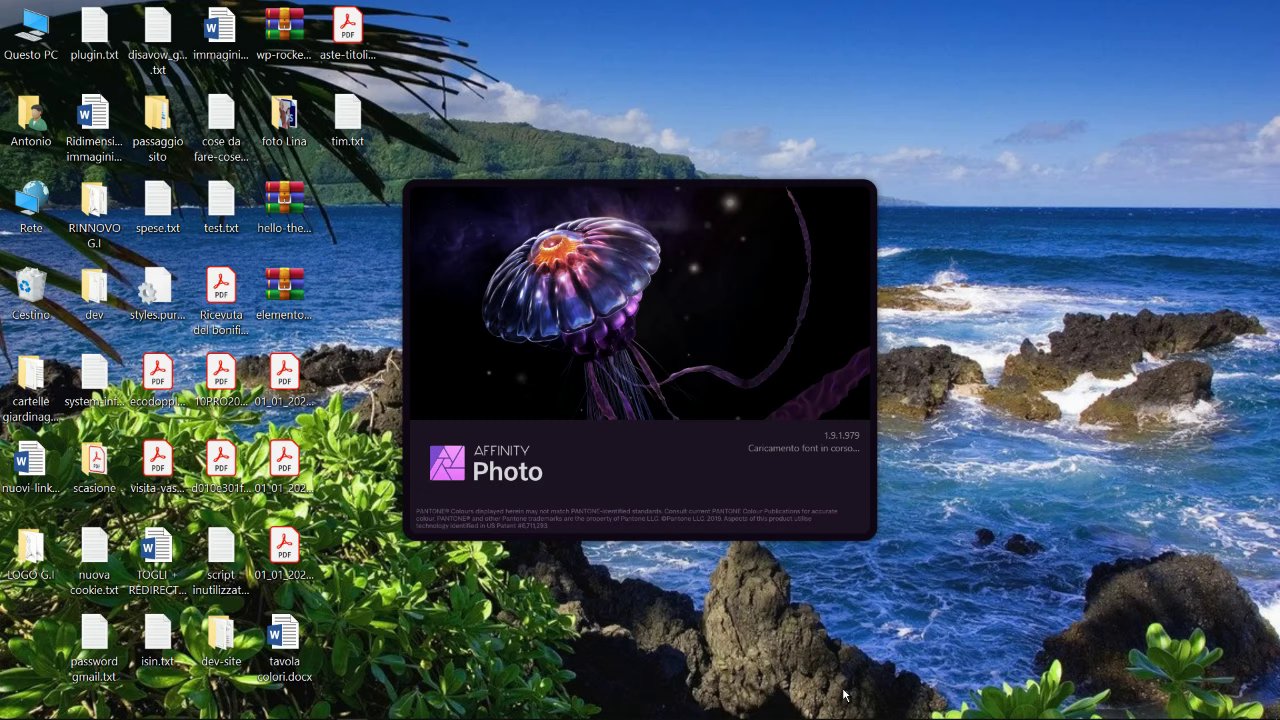Select the cartelle giardinag... folder
The height and width of the screenshot is (720, 1280).
(x=31, y=389)
